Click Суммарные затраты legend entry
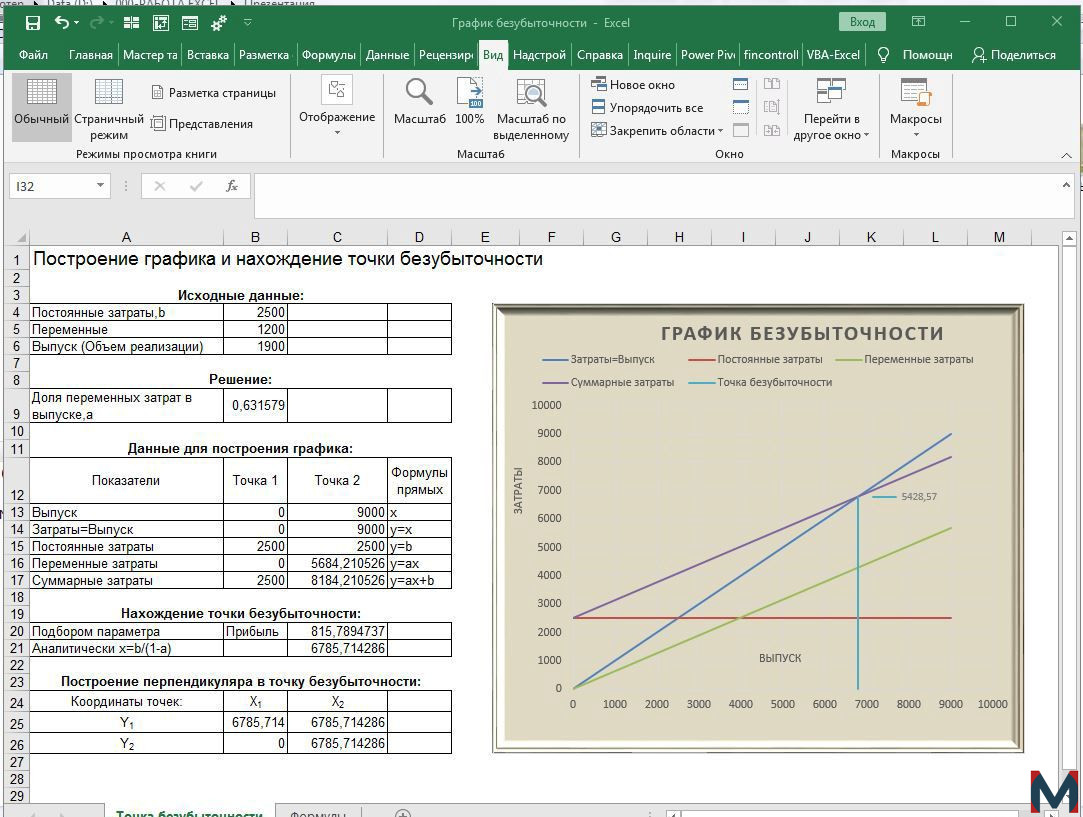This screenshot has width=1083, height=817. click(x=608, y=382)
